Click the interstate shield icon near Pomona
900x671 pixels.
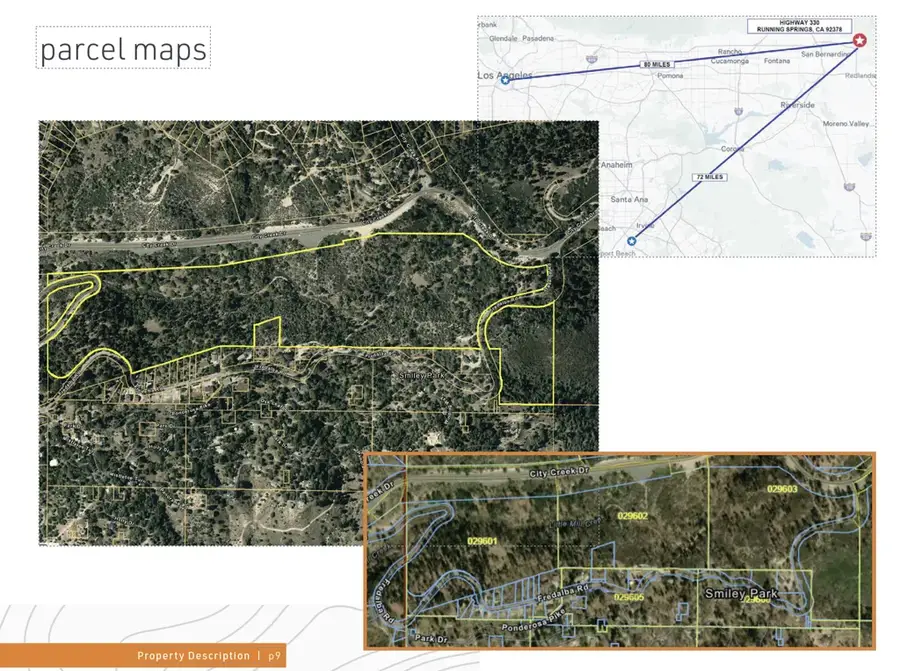[x=592, y=59]
